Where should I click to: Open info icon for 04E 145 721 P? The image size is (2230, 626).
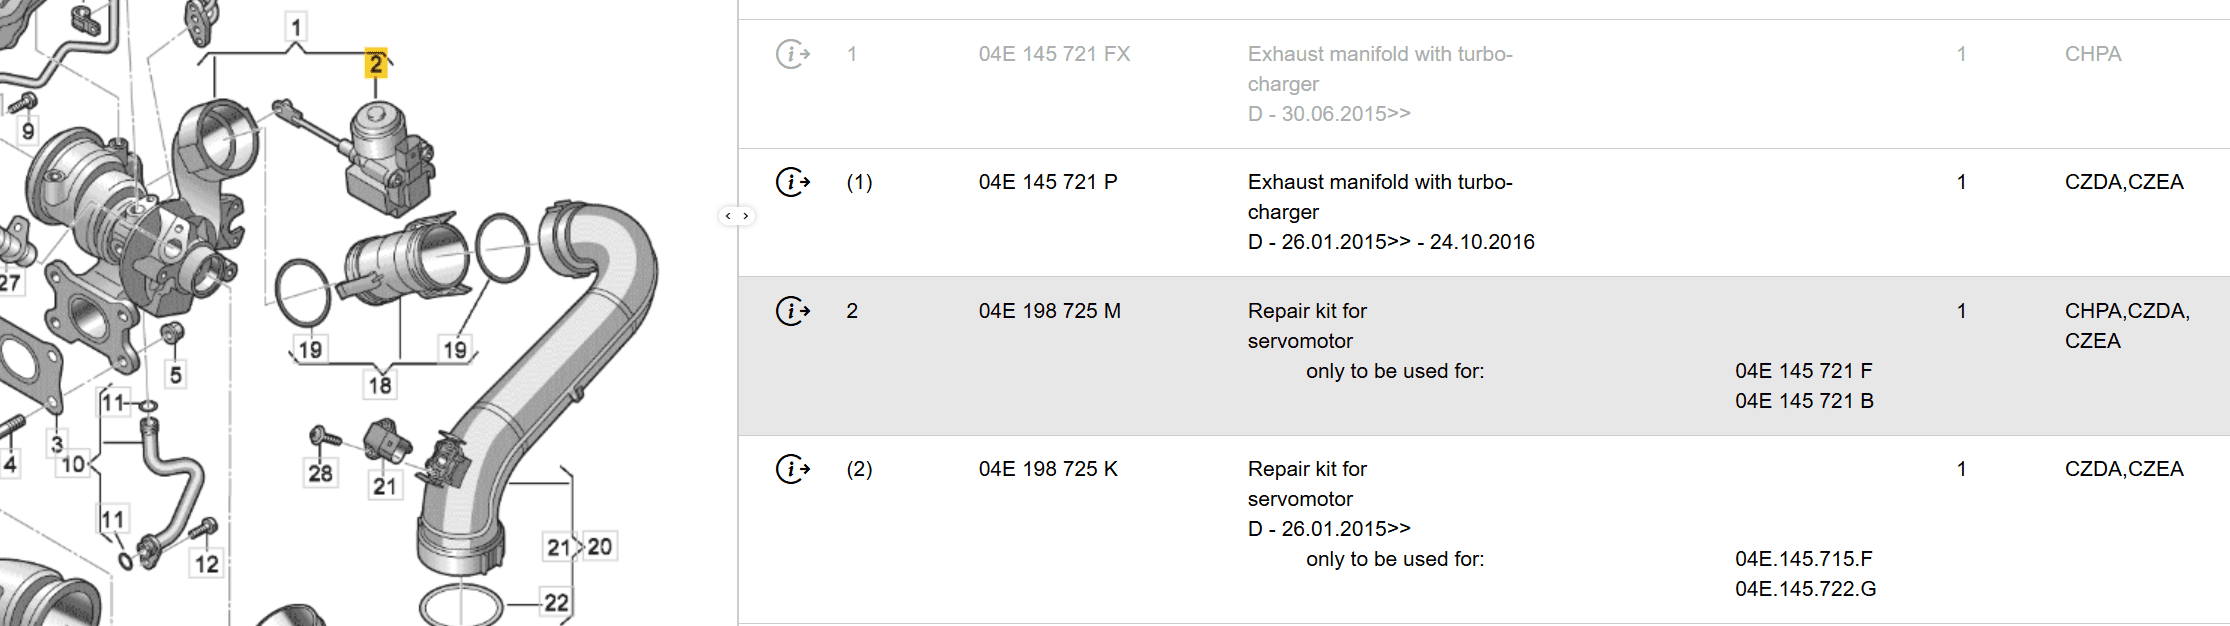click(x=793, y=182)
